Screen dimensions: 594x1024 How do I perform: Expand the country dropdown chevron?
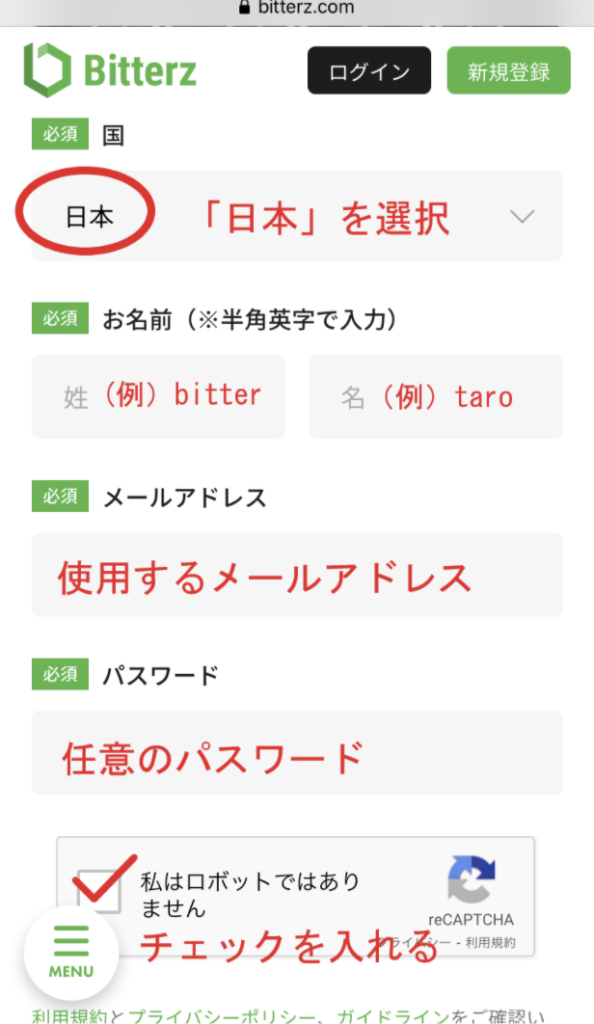(522, 216)
